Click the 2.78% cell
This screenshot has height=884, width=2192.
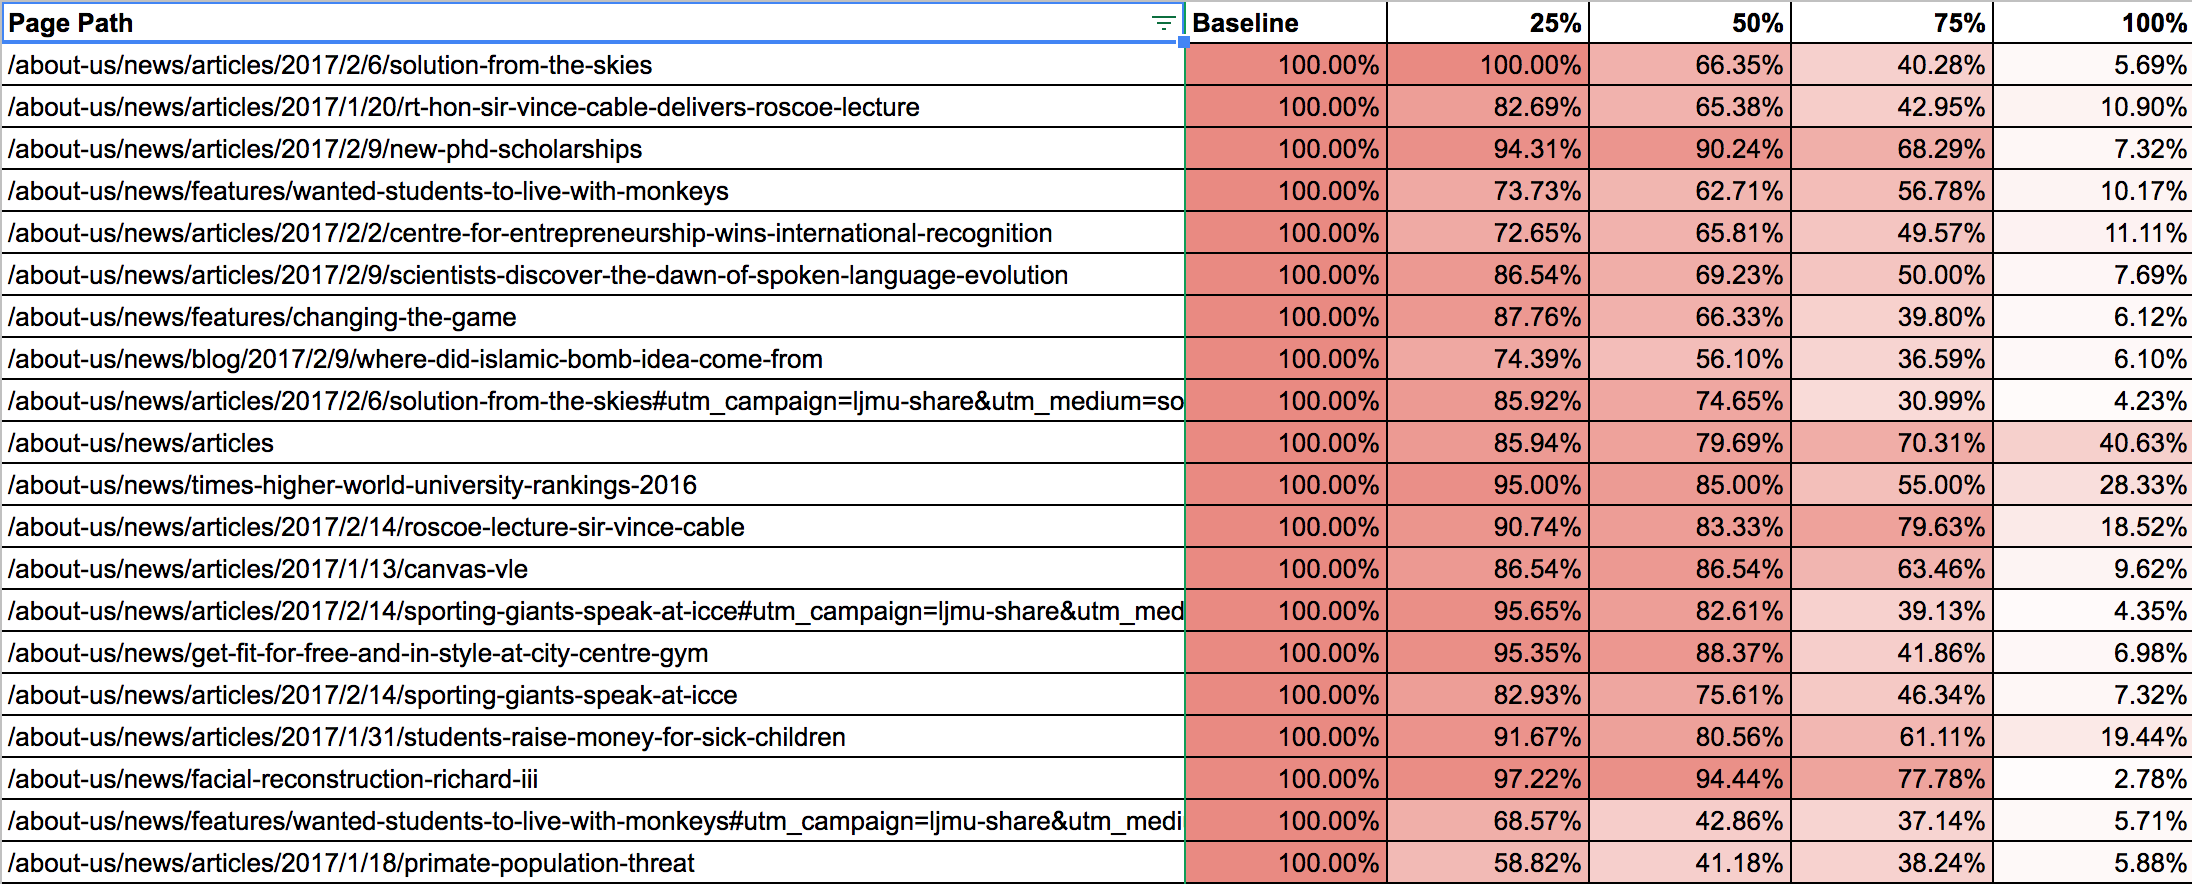2092,779
